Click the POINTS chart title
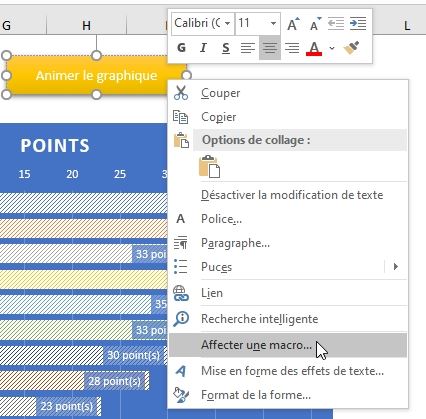This screenshot has width=426, height=419. tap(55, 146)
